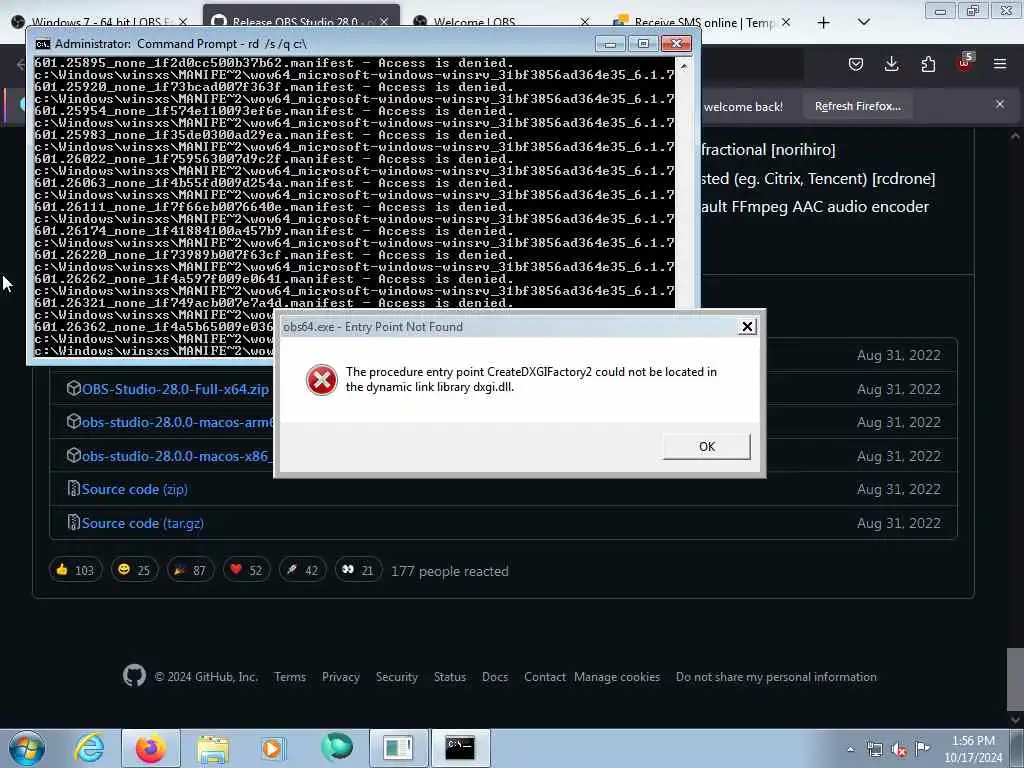This screenshot has width=1024, height=768.
Task: Open Windows Media Player from taskbar
Action: (x=272, y=748)
